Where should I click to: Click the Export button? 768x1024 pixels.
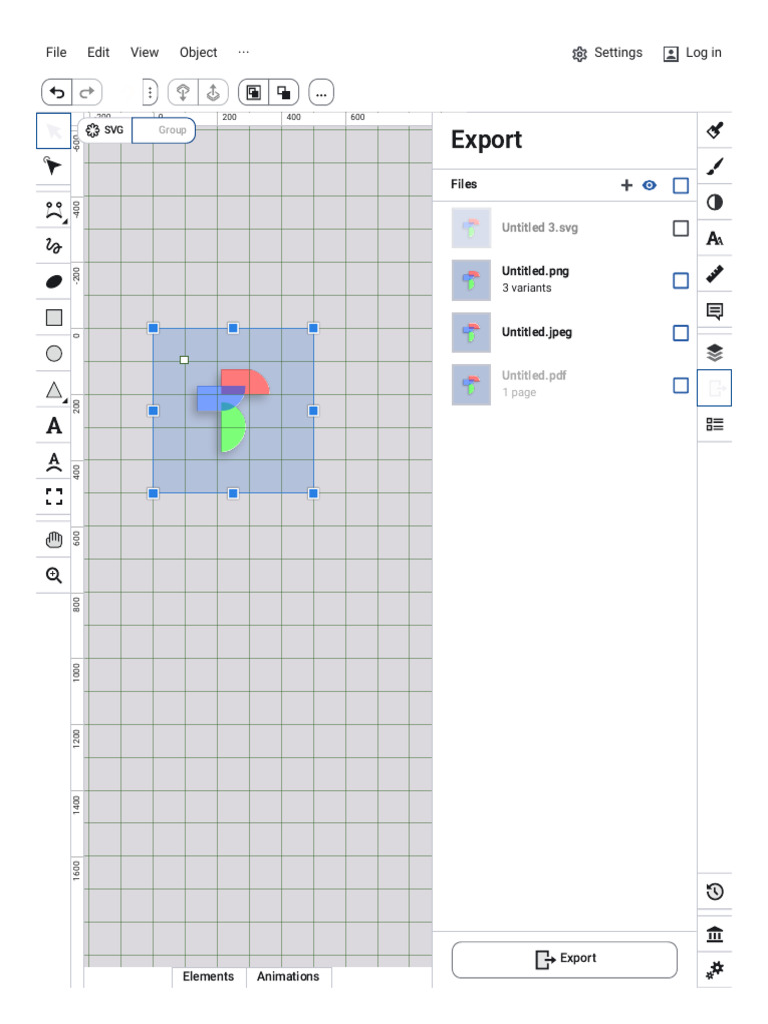(x=564, y=959)
